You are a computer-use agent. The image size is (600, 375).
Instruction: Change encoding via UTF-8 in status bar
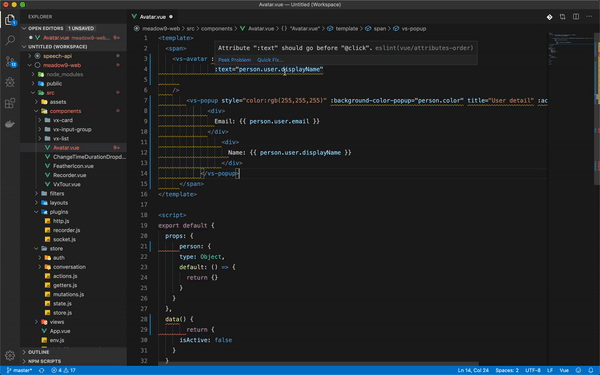pyautogui.click(x=533, y=370)
